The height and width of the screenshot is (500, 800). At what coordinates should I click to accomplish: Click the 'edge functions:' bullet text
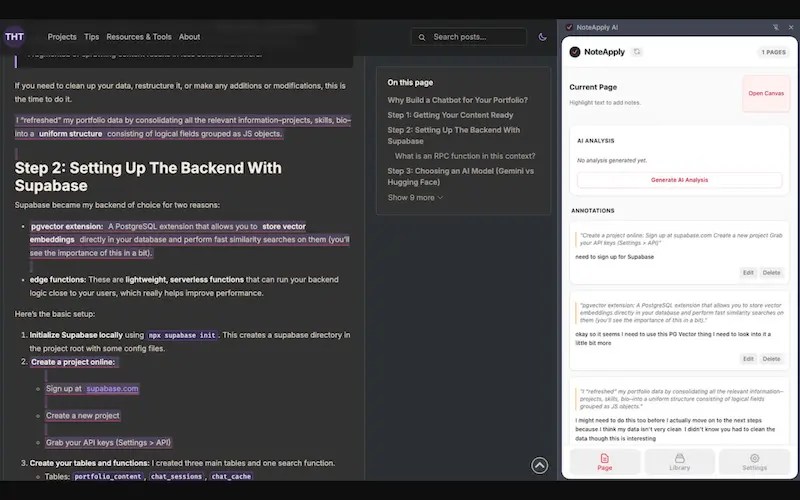coord(58,280)
